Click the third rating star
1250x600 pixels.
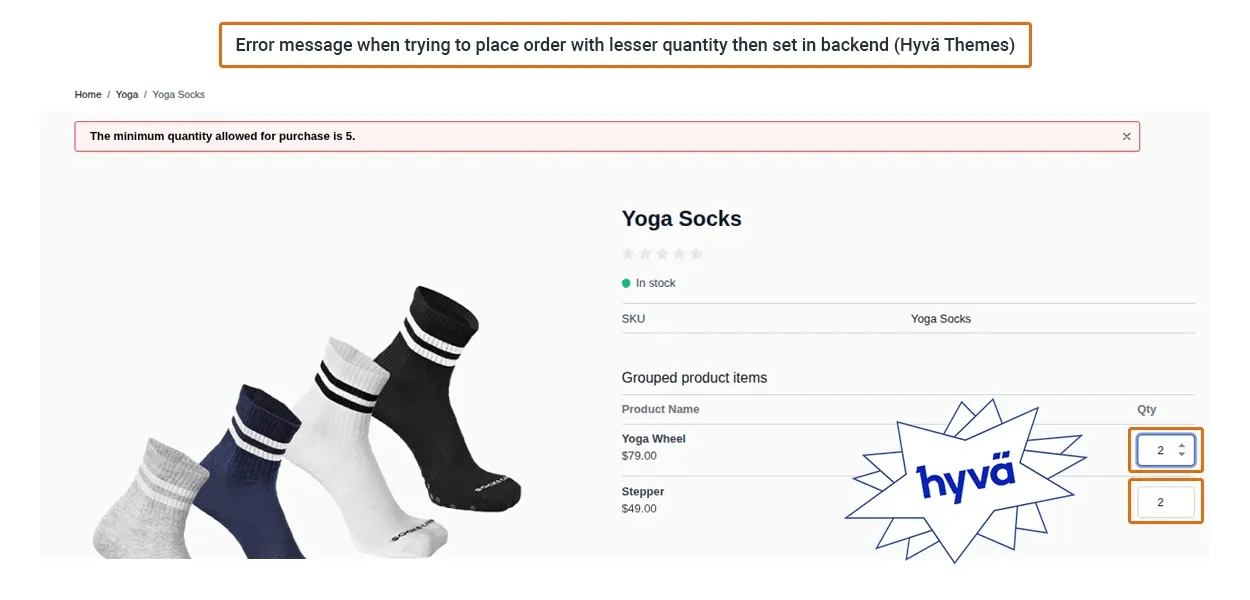662,254
